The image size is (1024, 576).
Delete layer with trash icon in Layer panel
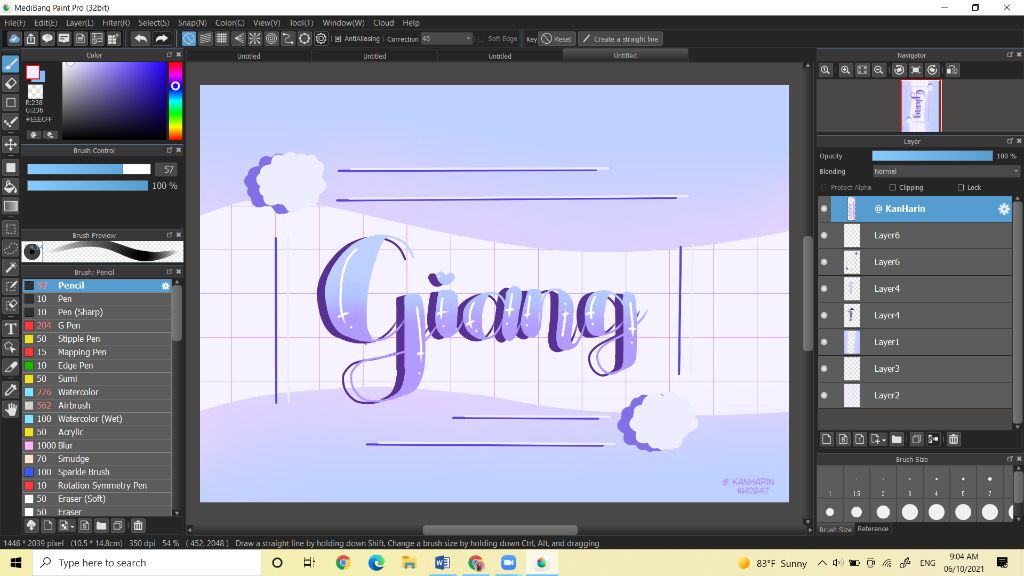[x=953, y=440]
